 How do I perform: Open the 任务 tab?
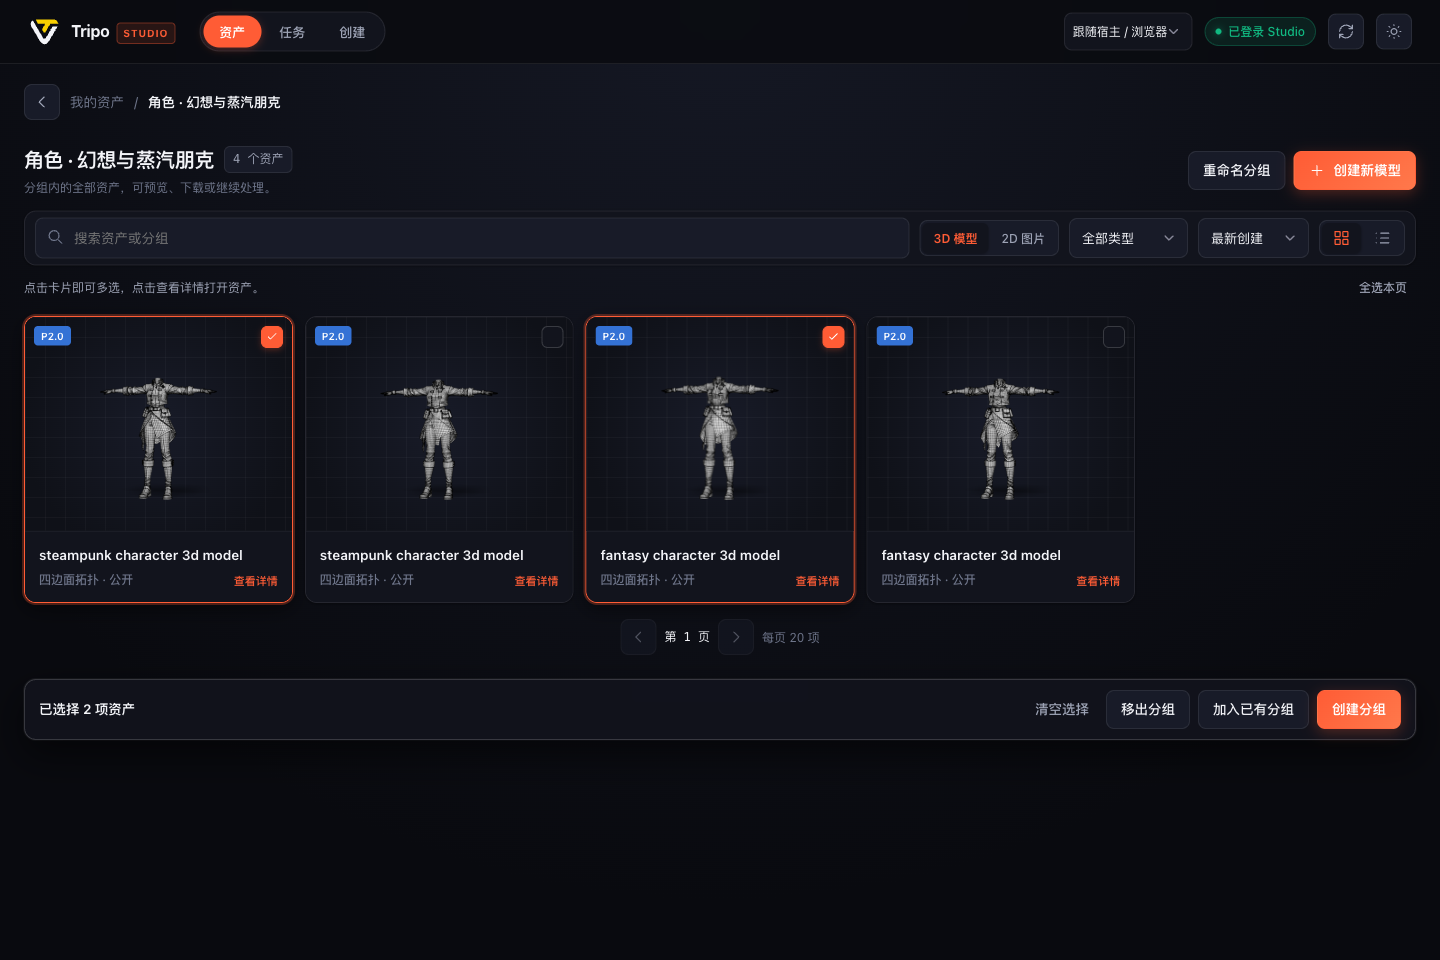[x=292, y=32]
